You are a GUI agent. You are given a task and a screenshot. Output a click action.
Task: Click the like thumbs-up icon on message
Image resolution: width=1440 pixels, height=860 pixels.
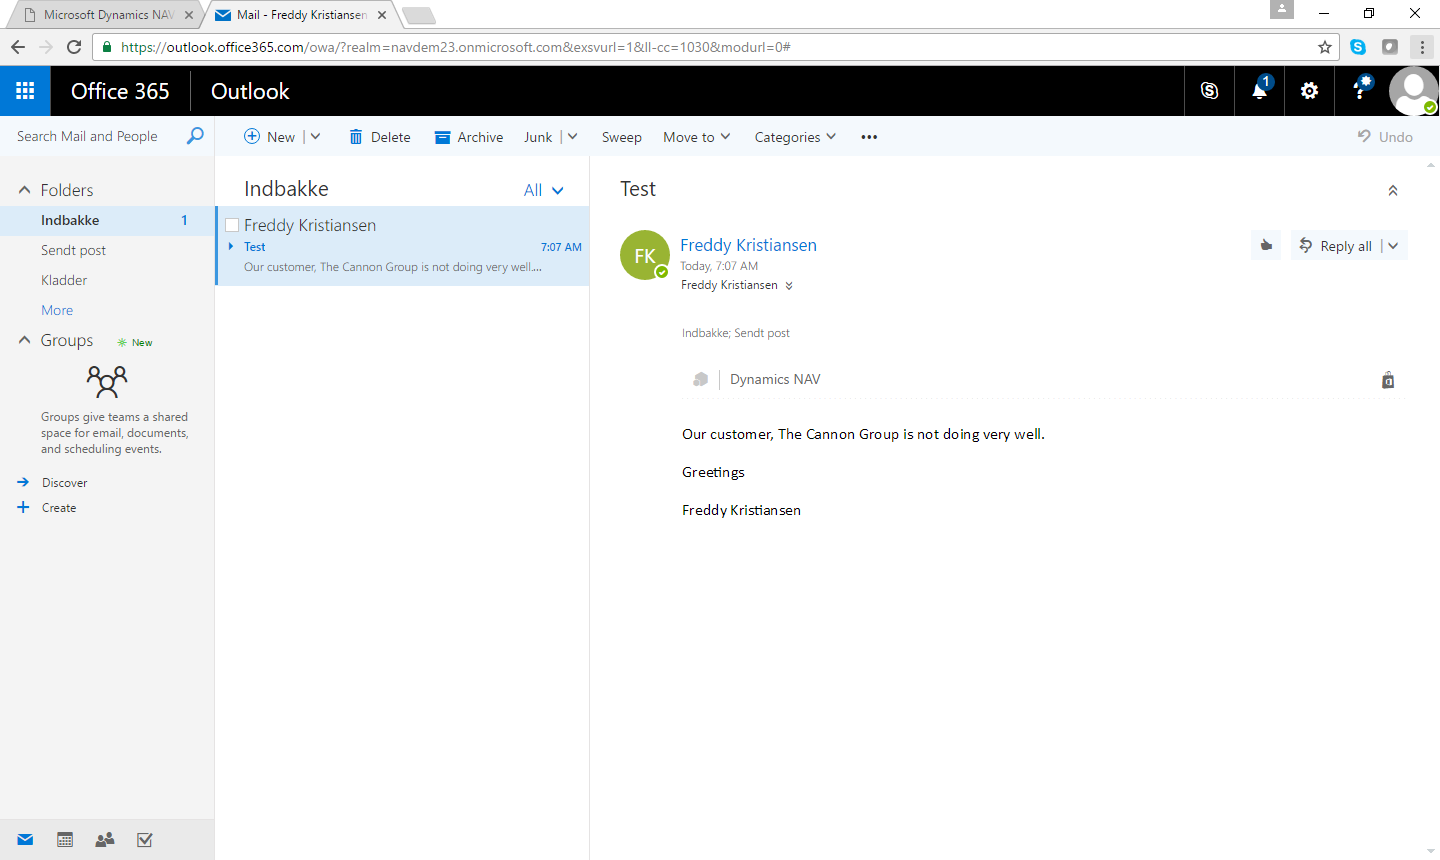[1266, 246]
